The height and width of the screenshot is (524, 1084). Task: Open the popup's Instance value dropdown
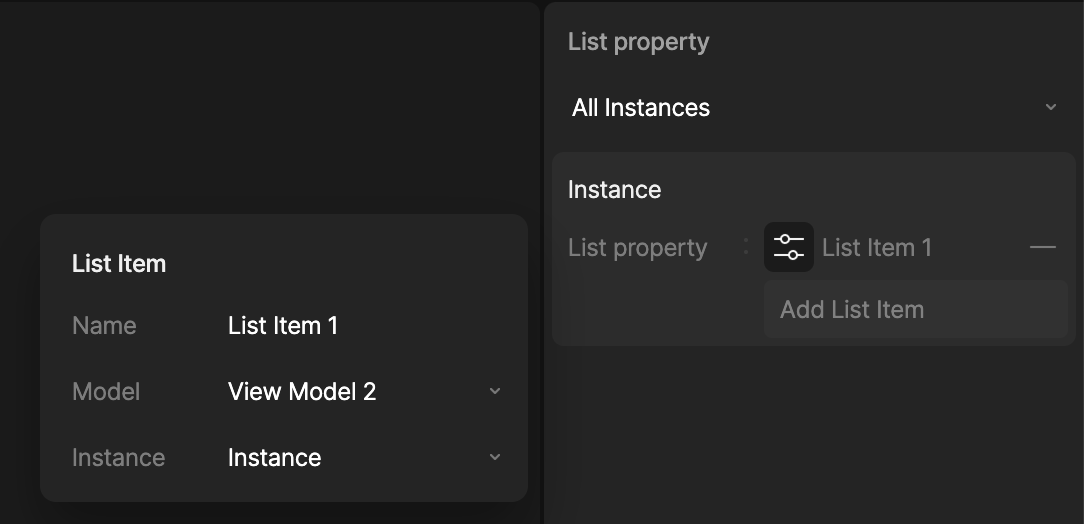pyautogui.click(x=364, y=457)
